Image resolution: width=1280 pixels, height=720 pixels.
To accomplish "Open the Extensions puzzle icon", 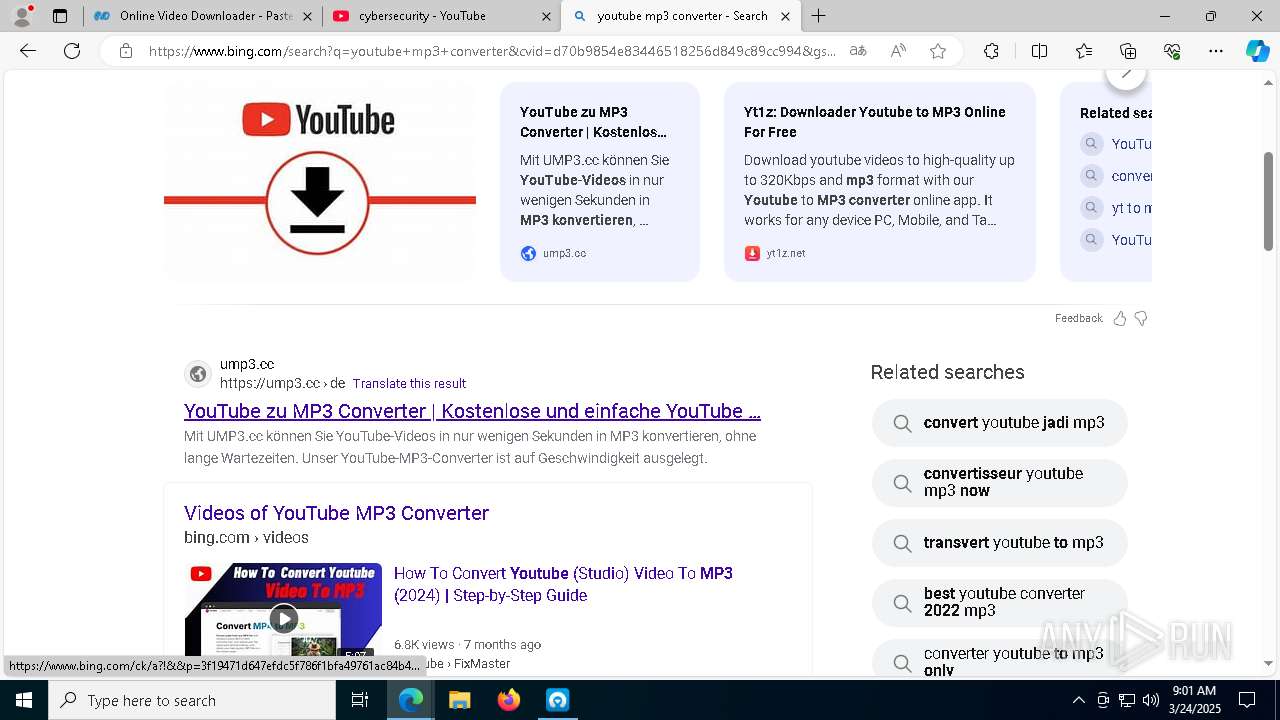I will [x=991, y=51].
